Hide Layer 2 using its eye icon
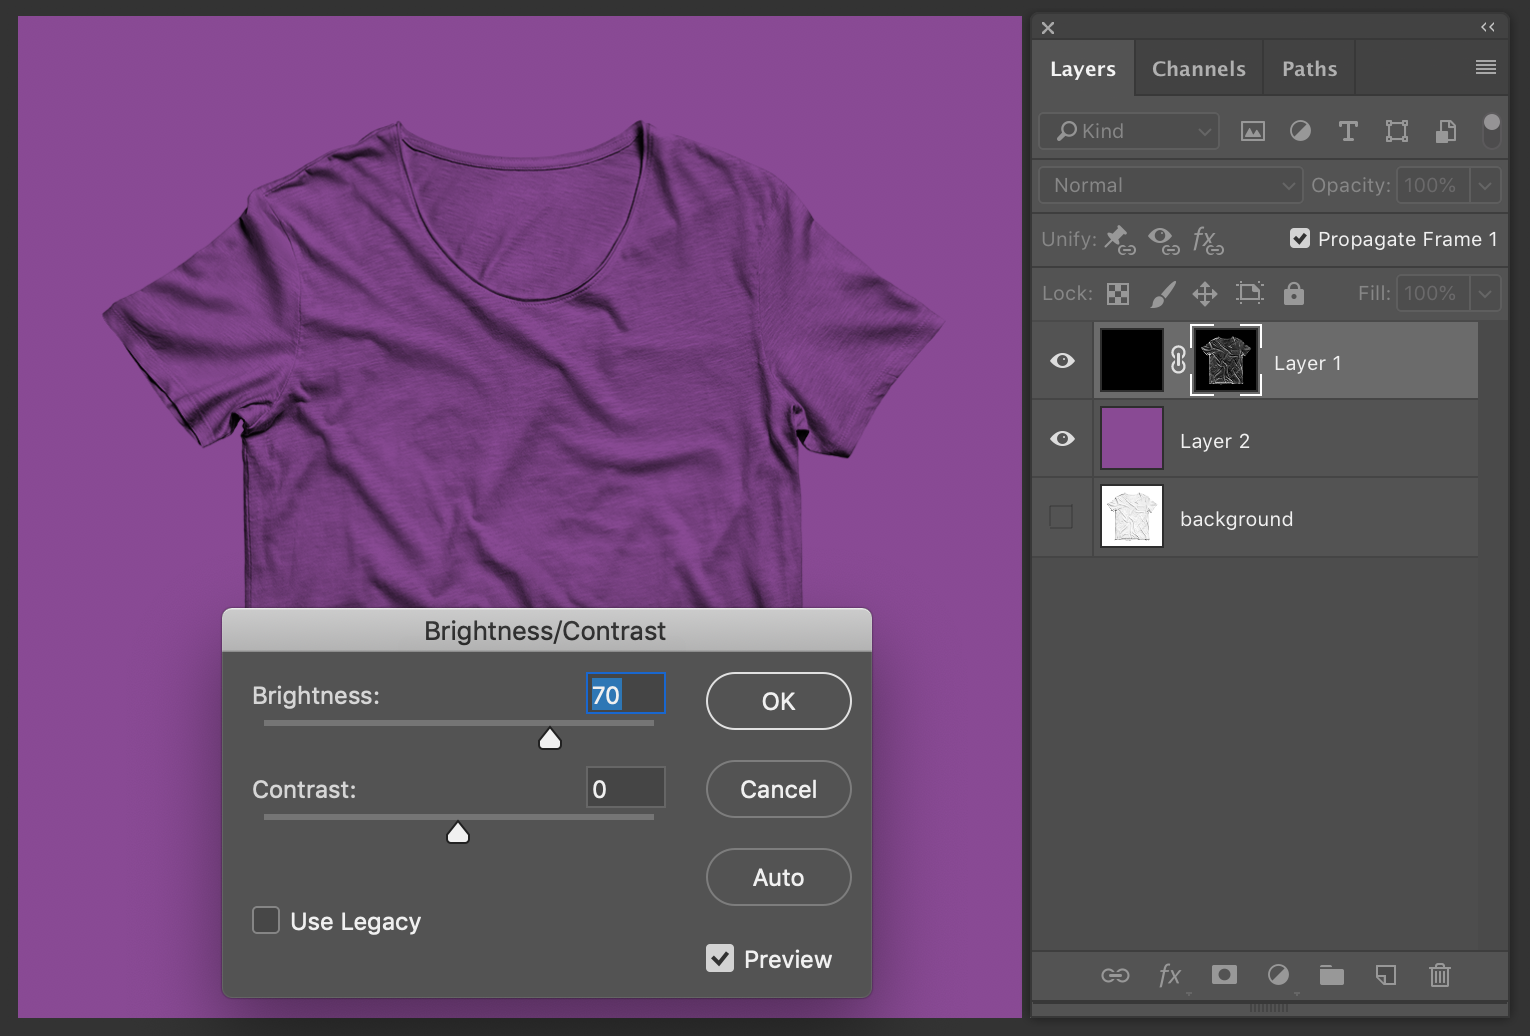This screenshot has width=1530, height=1036. click(1062, 439)
